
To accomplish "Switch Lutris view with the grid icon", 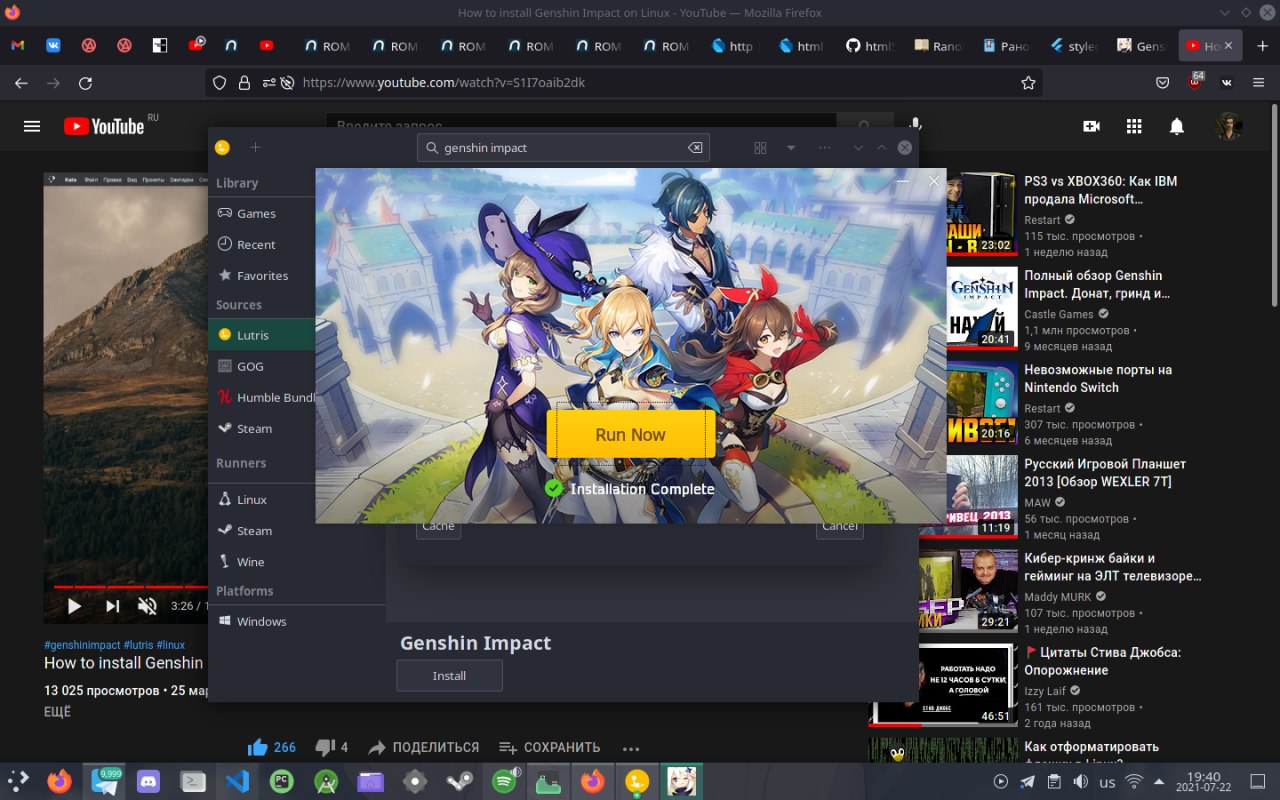I will coord(760,147).
